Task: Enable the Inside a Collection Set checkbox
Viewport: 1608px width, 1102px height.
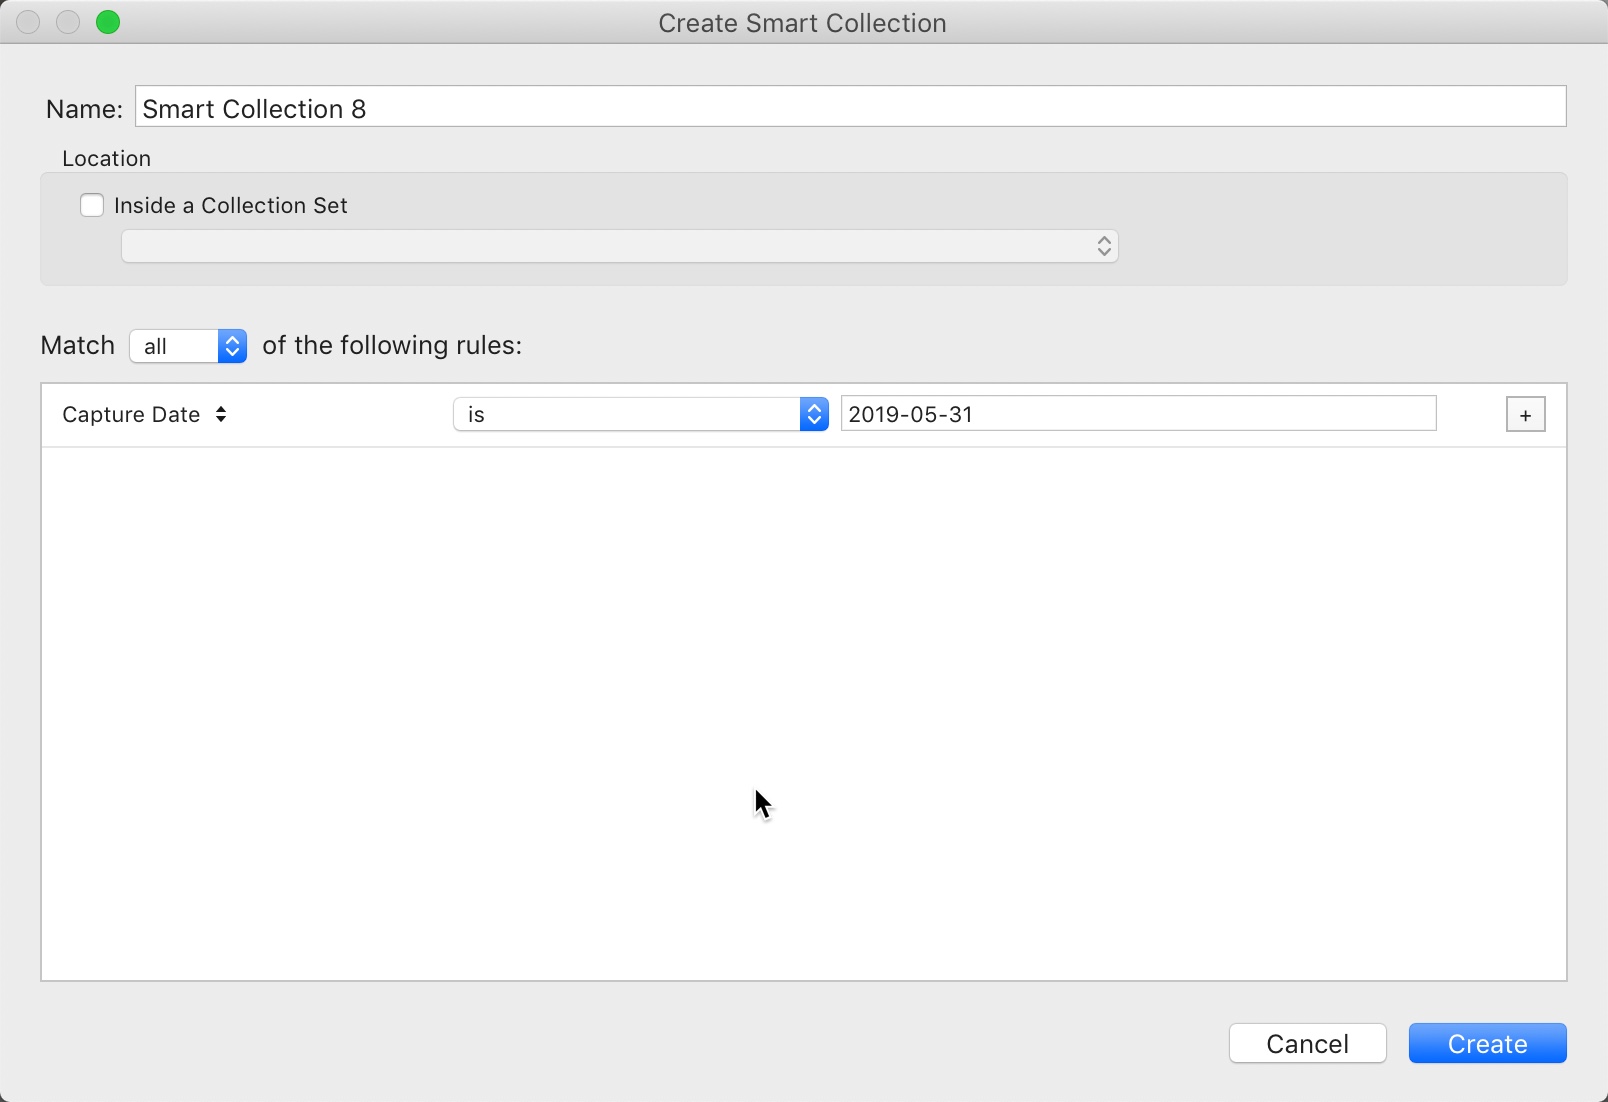Action: pyautogui.click(x=91, y=205)
